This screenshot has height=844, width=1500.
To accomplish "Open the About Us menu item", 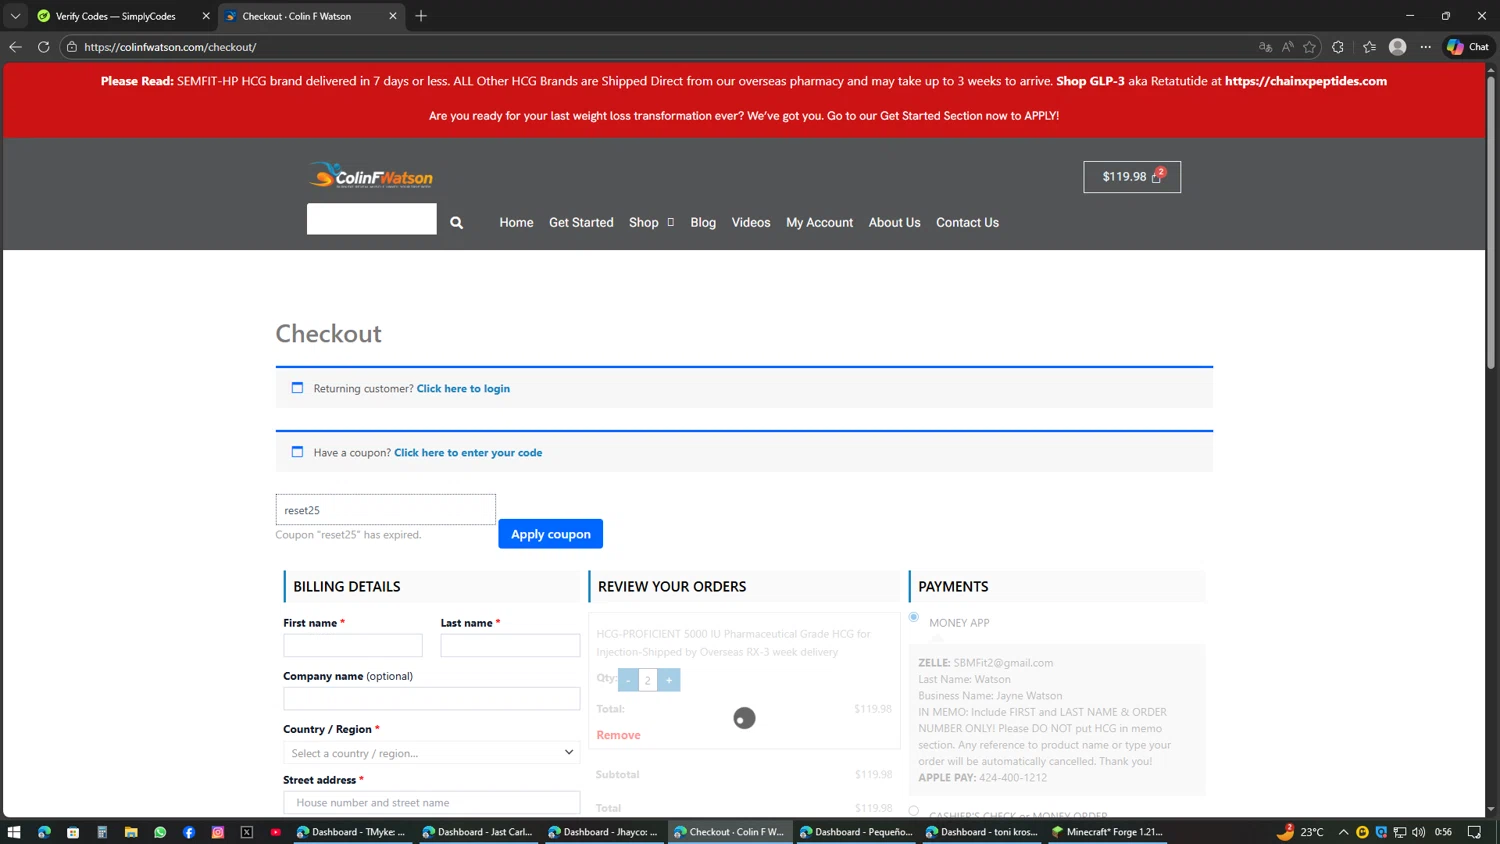I will point(894,223).
